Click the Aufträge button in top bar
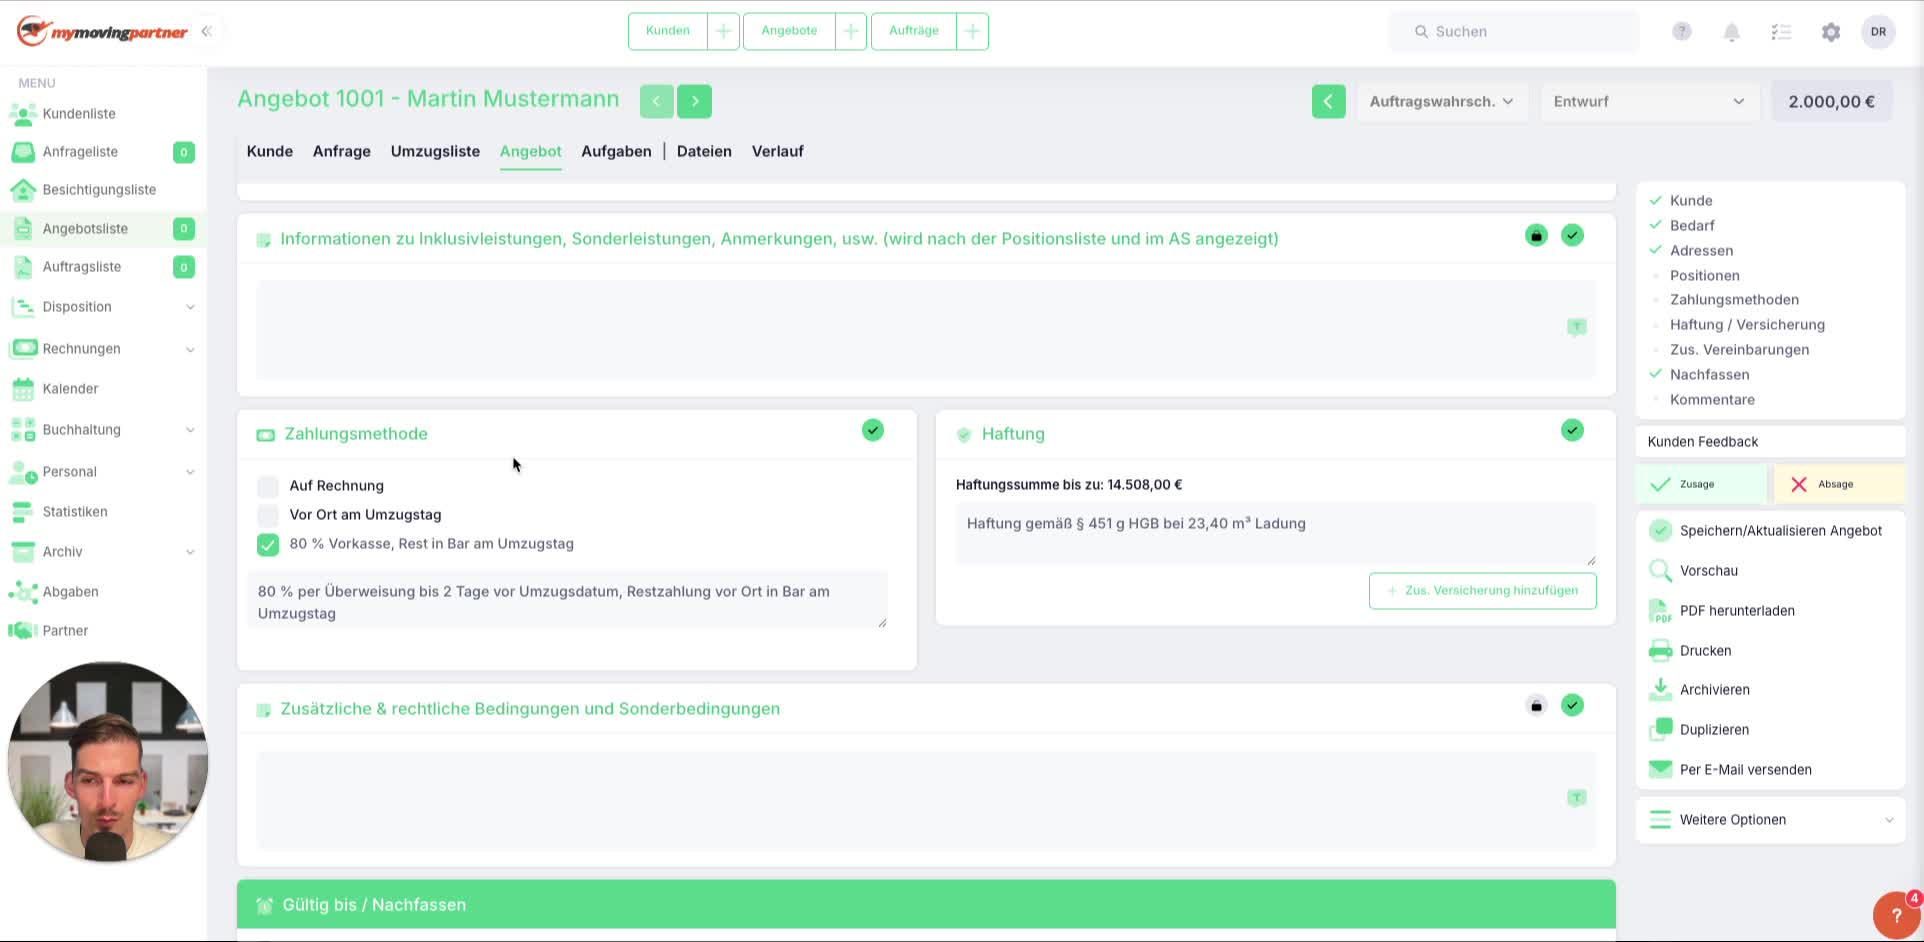The image size is (1924, 942). tap(914, 31)
